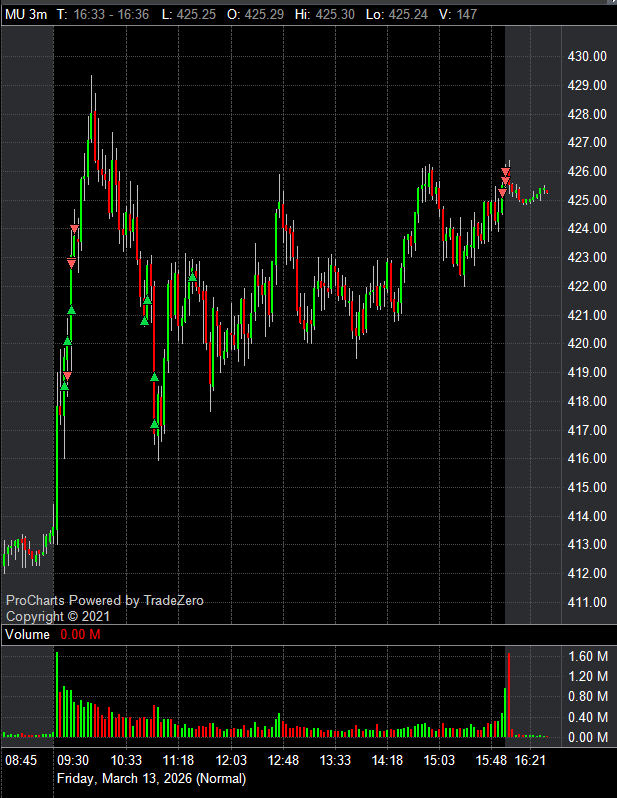
Task: Select the 11:18 time axis label
Action: [178, 760]
